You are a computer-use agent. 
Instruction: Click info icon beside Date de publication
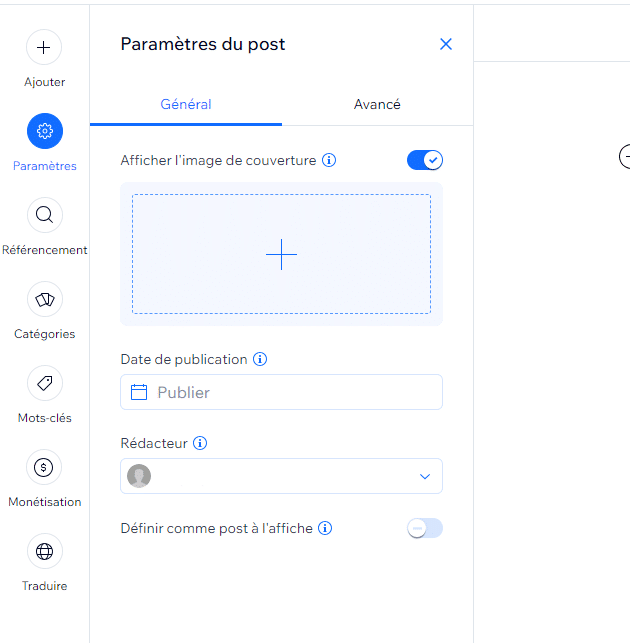coord(260,359)
